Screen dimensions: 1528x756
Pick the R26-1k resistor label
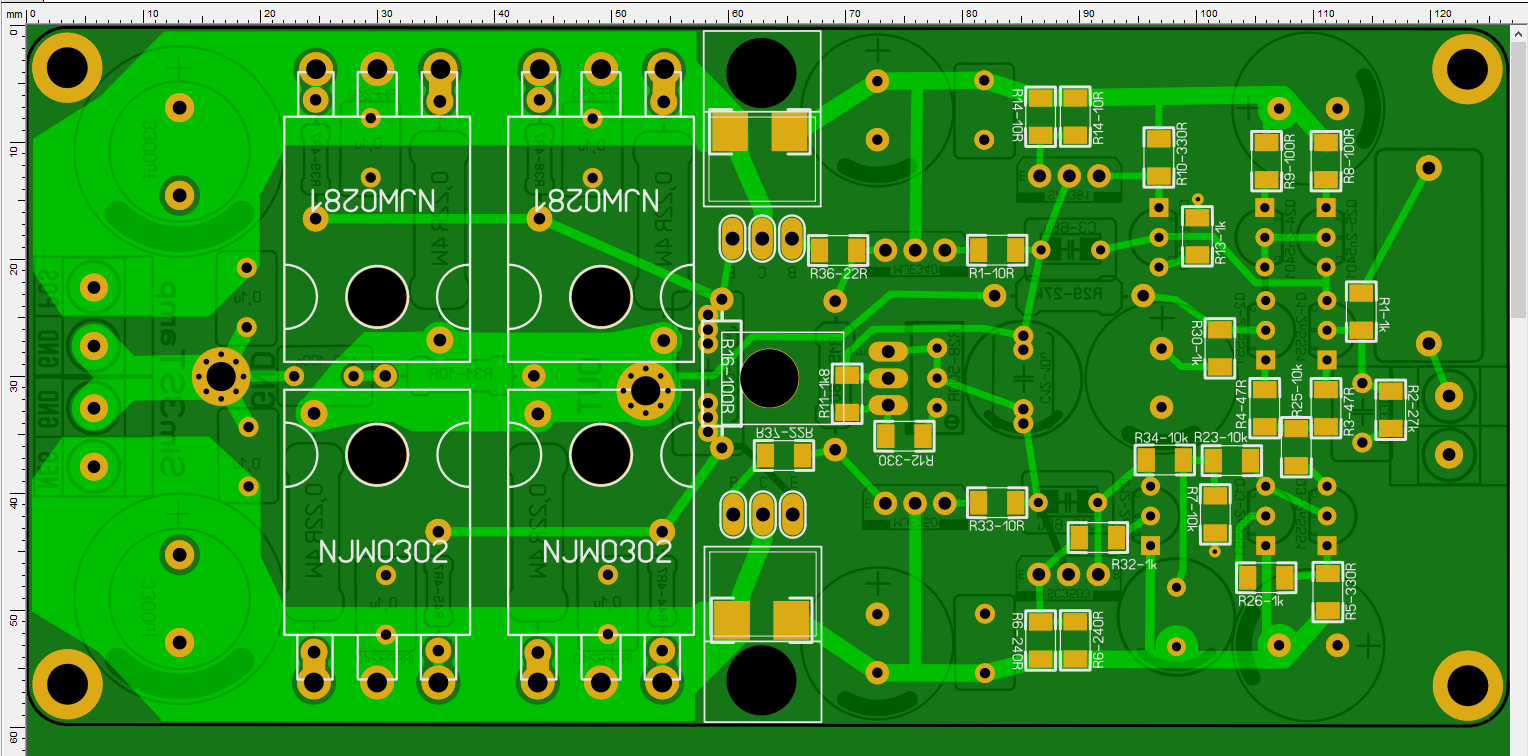pos(1260,601)
